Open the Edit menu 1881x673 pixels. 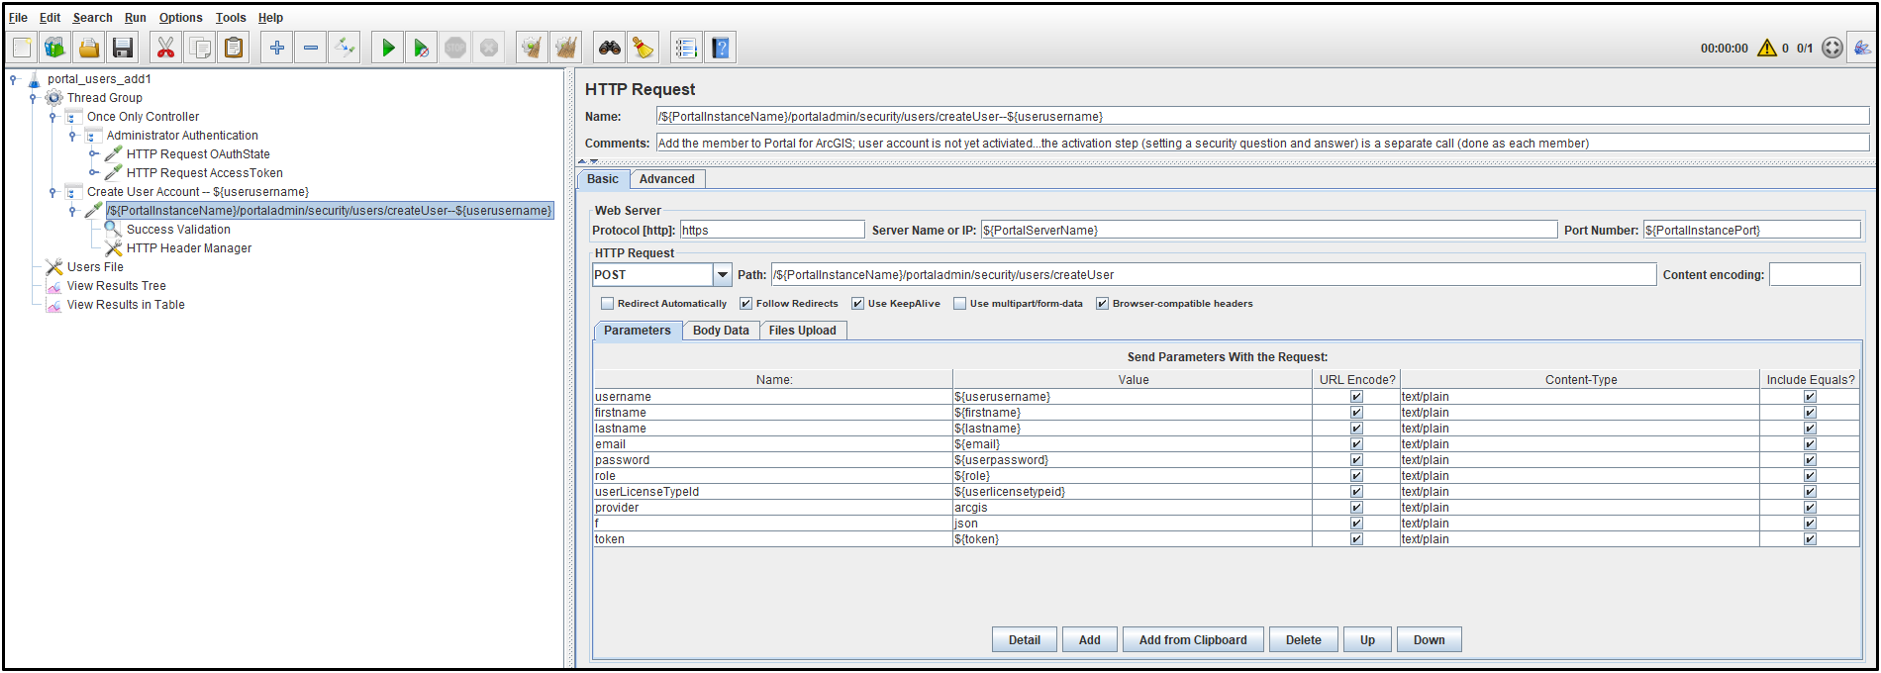[50, 17]
